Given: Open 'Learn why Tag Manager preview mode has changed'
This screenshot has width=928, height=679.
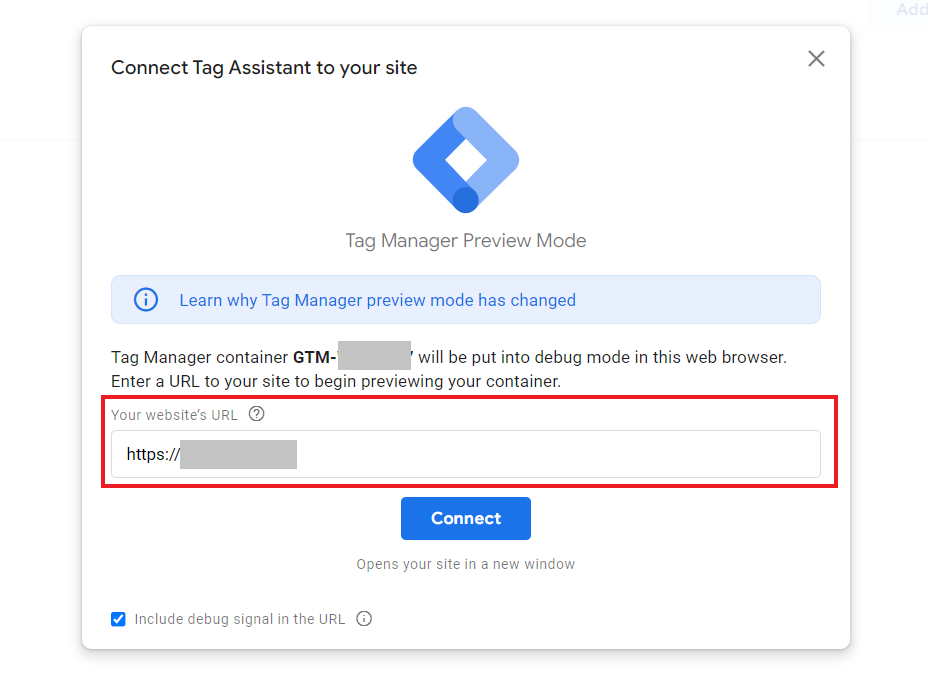Looking at the screenshot, I should 378,300.
